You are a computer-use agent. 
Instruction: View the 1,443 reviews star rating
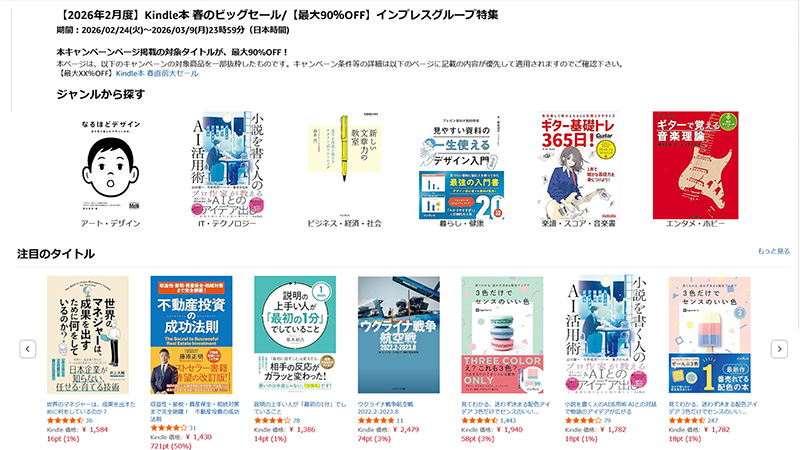(x=479, y=420)
